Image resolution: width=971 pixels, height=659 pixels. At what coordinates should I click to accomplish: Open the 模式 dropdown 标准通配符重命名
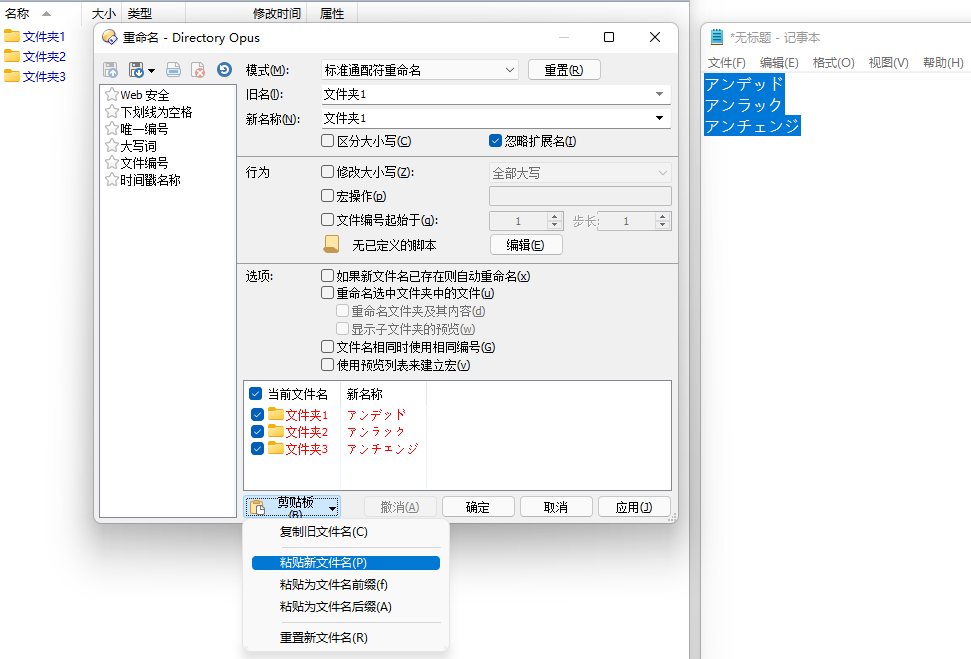(x=420, y=70)
